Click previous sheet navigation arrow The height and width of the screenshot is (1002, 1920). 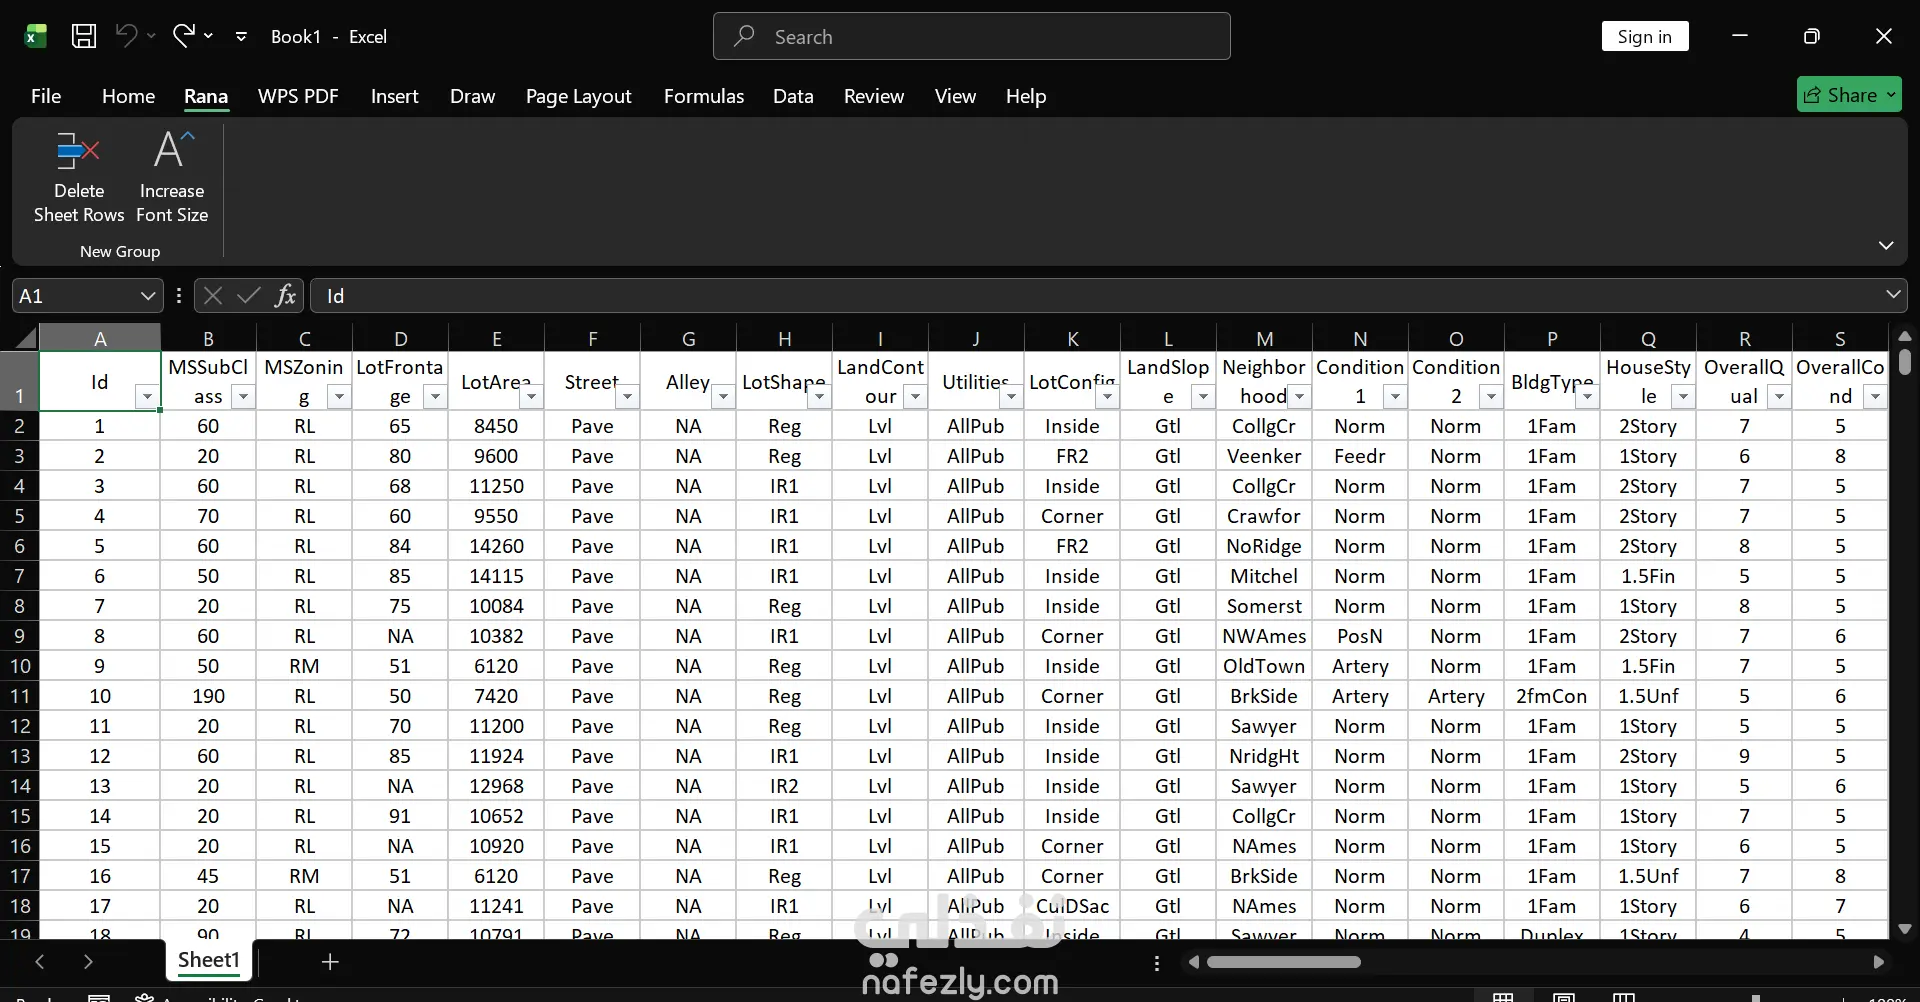click(x=40, y=962)
